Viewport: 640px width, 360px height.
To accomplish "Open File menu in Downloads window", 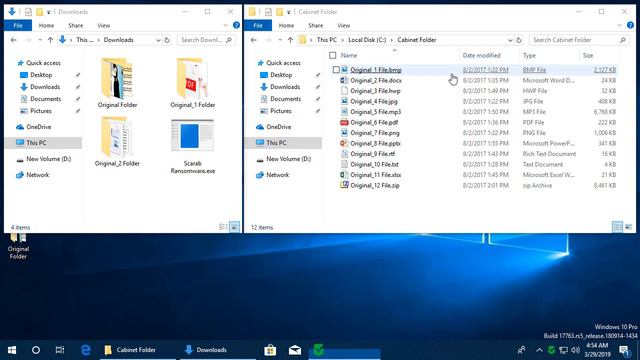I will click(18, 25).
